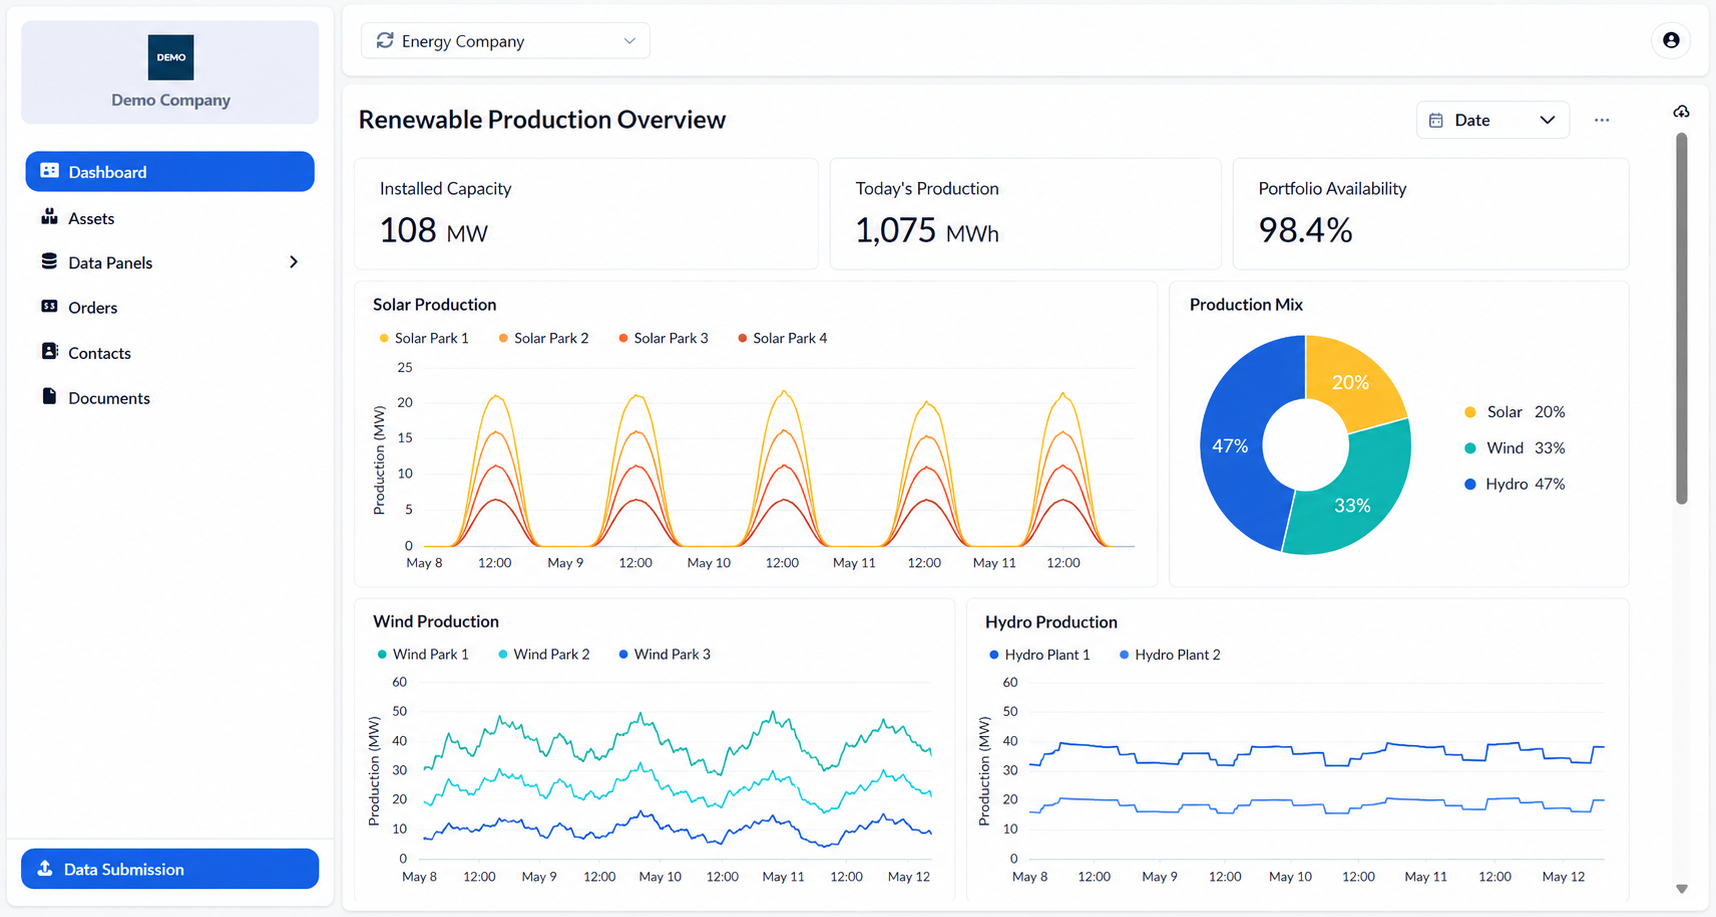Click the Contacts sidebar icon
Screen dimensions: 1716x917
point(49,351)
